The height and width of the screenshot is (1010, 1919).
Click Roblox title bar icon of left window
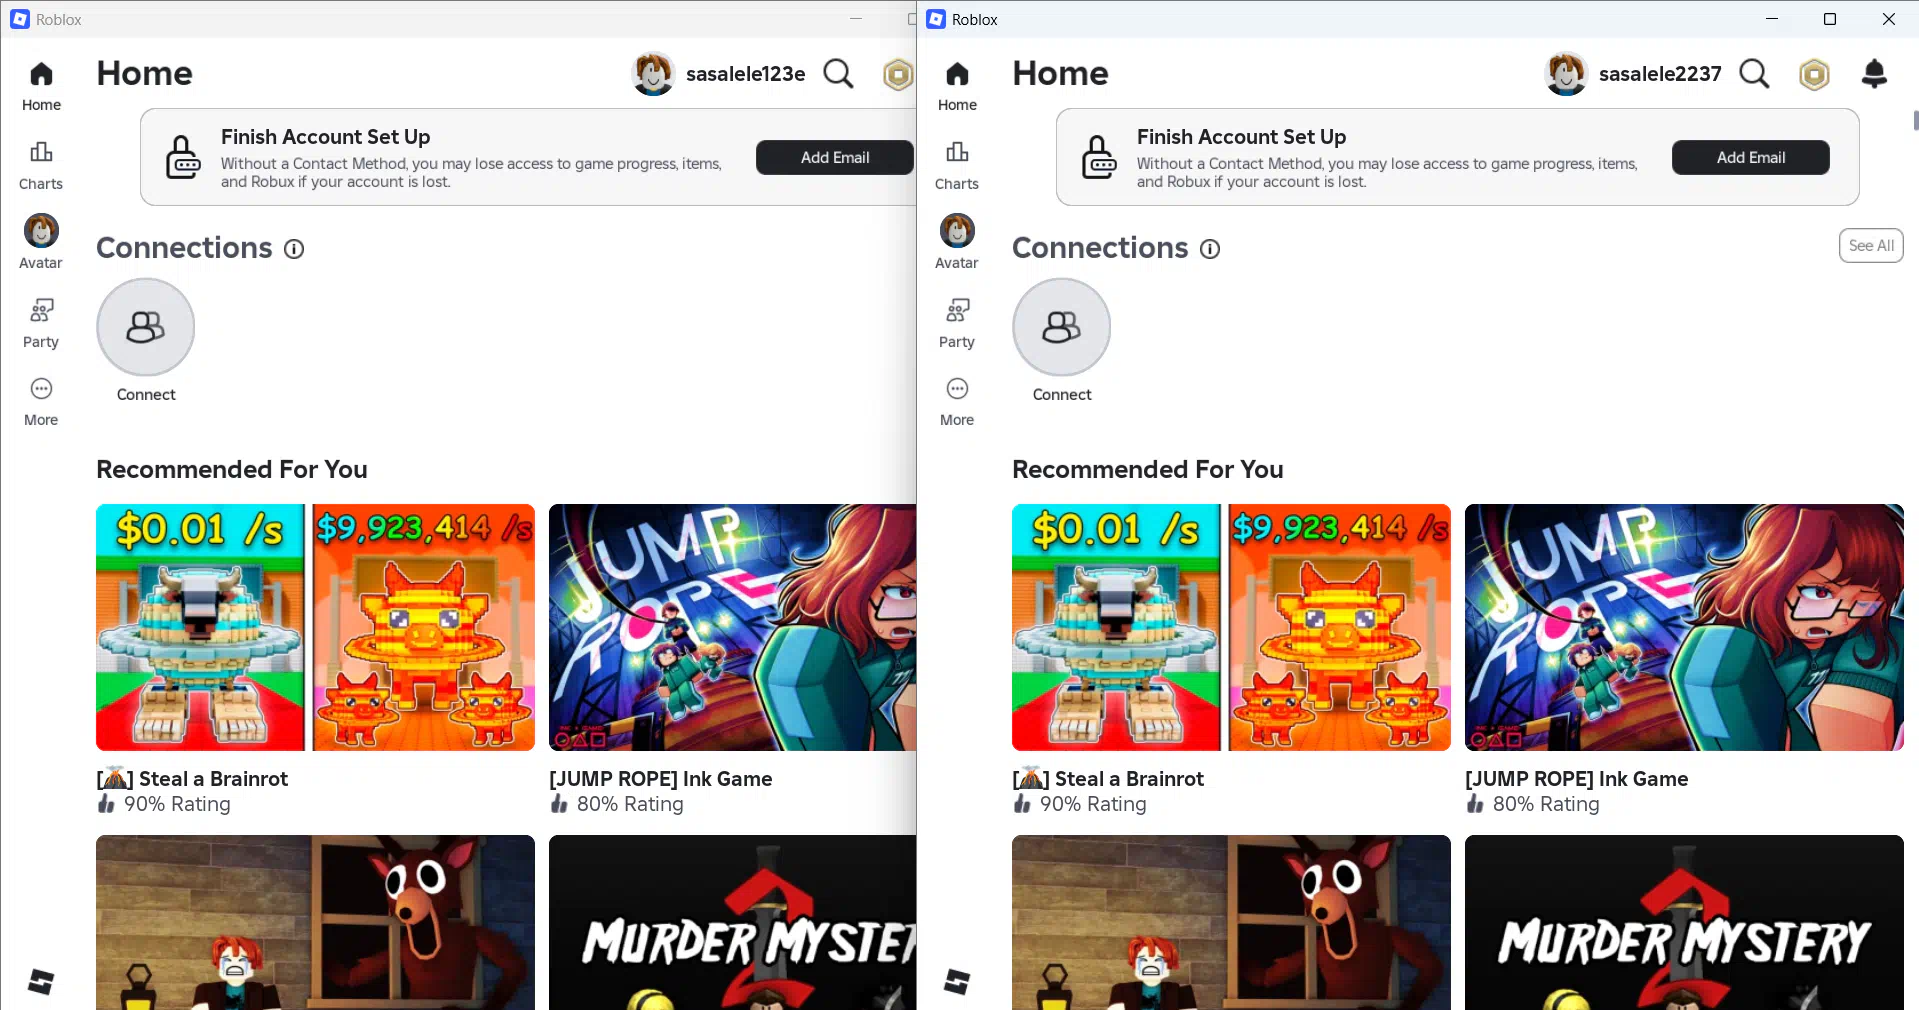tap(20, 19)
